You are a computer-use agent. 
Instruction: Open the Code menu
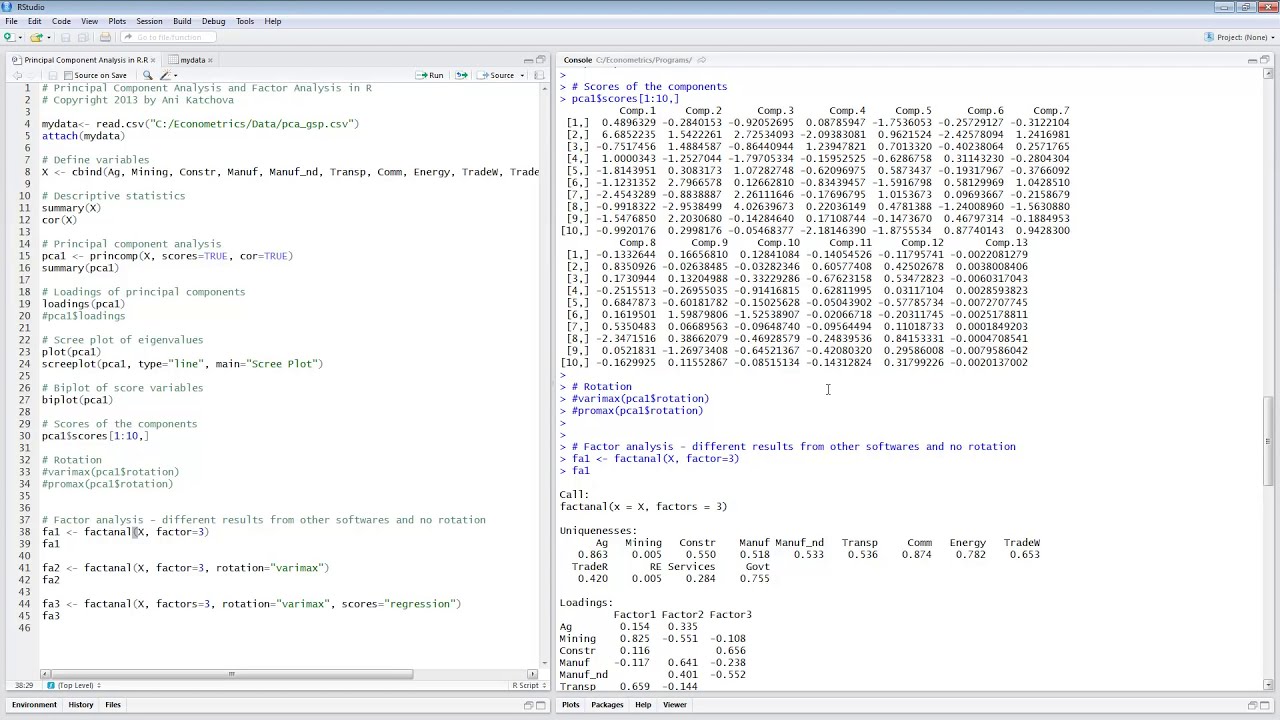coord(61,21)
